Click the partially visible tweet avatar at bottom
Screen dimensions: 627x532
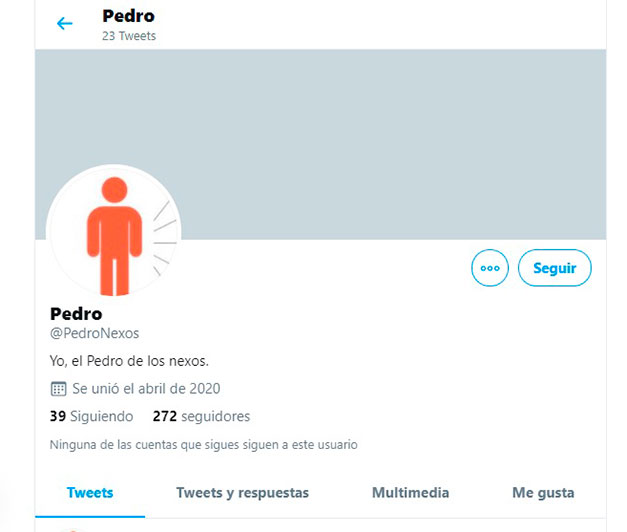click(72, 530)
